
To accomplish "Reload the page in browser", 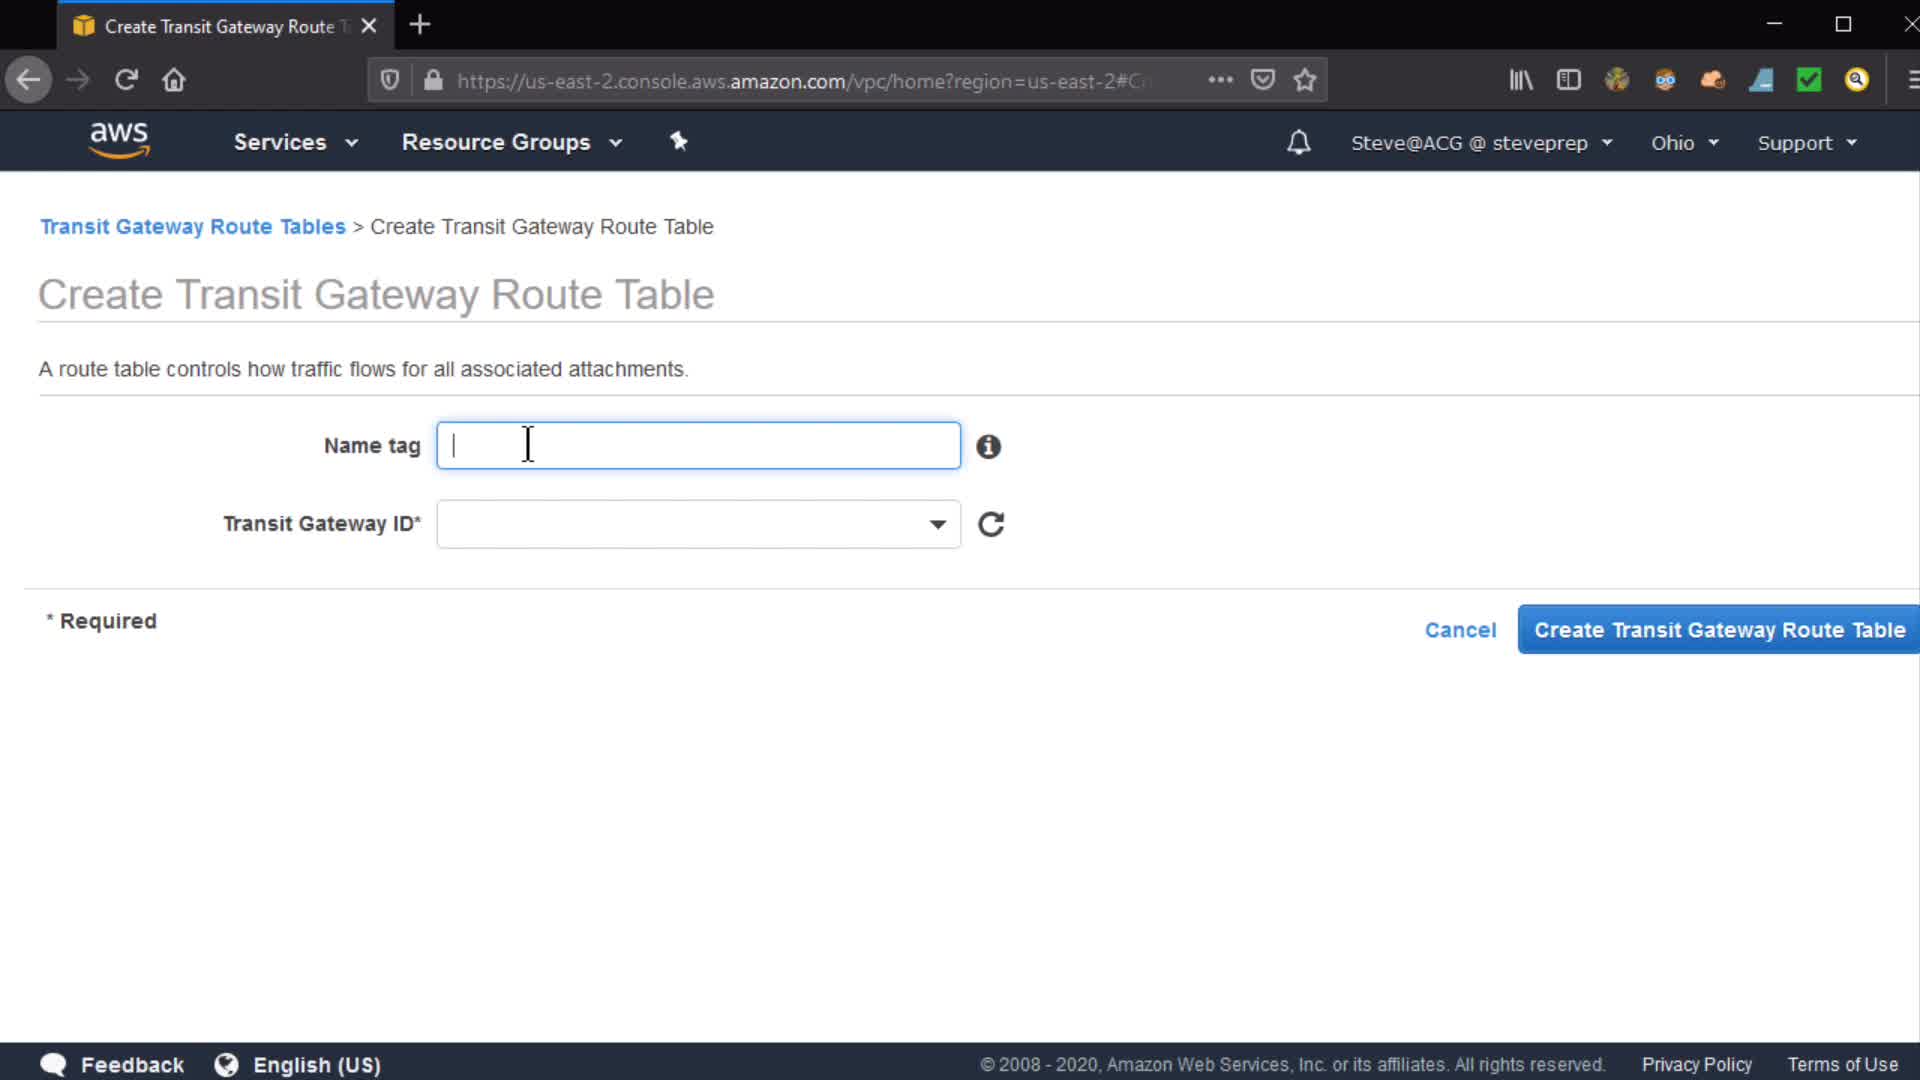I will (x=125, y=80).
